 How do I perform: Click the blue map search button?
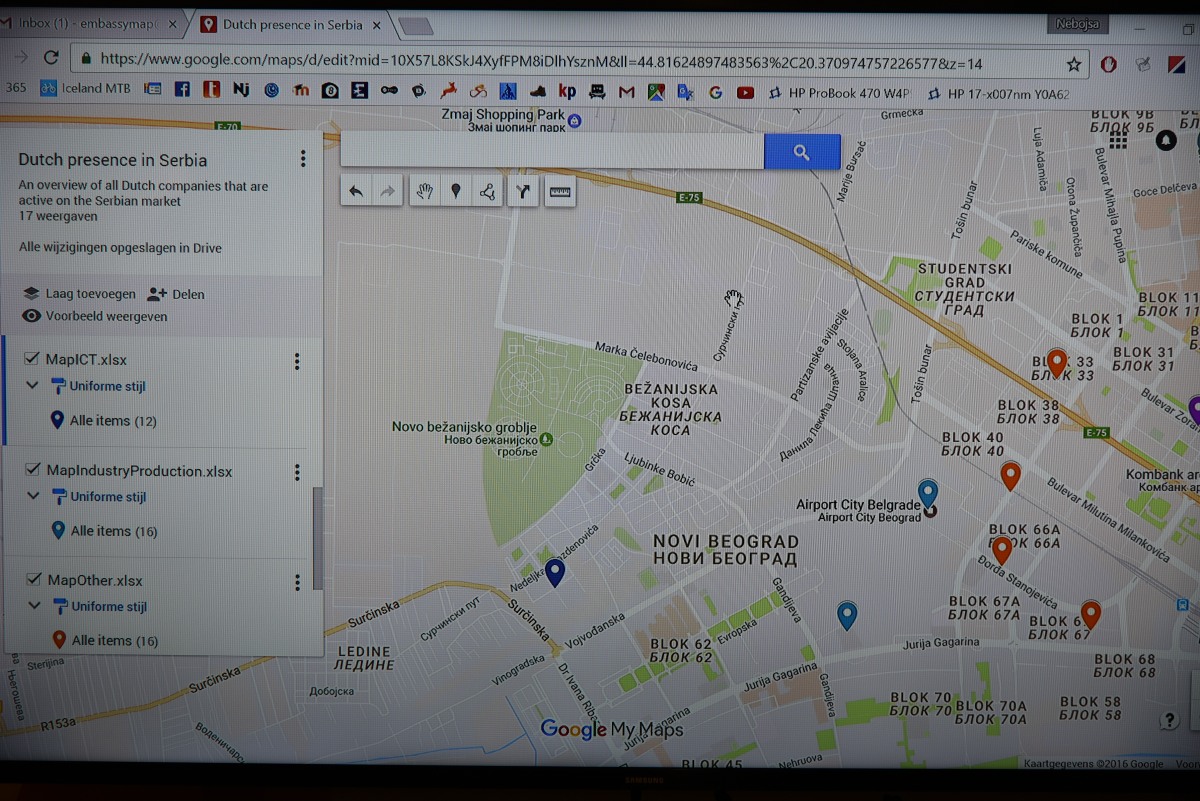(802, 152)
